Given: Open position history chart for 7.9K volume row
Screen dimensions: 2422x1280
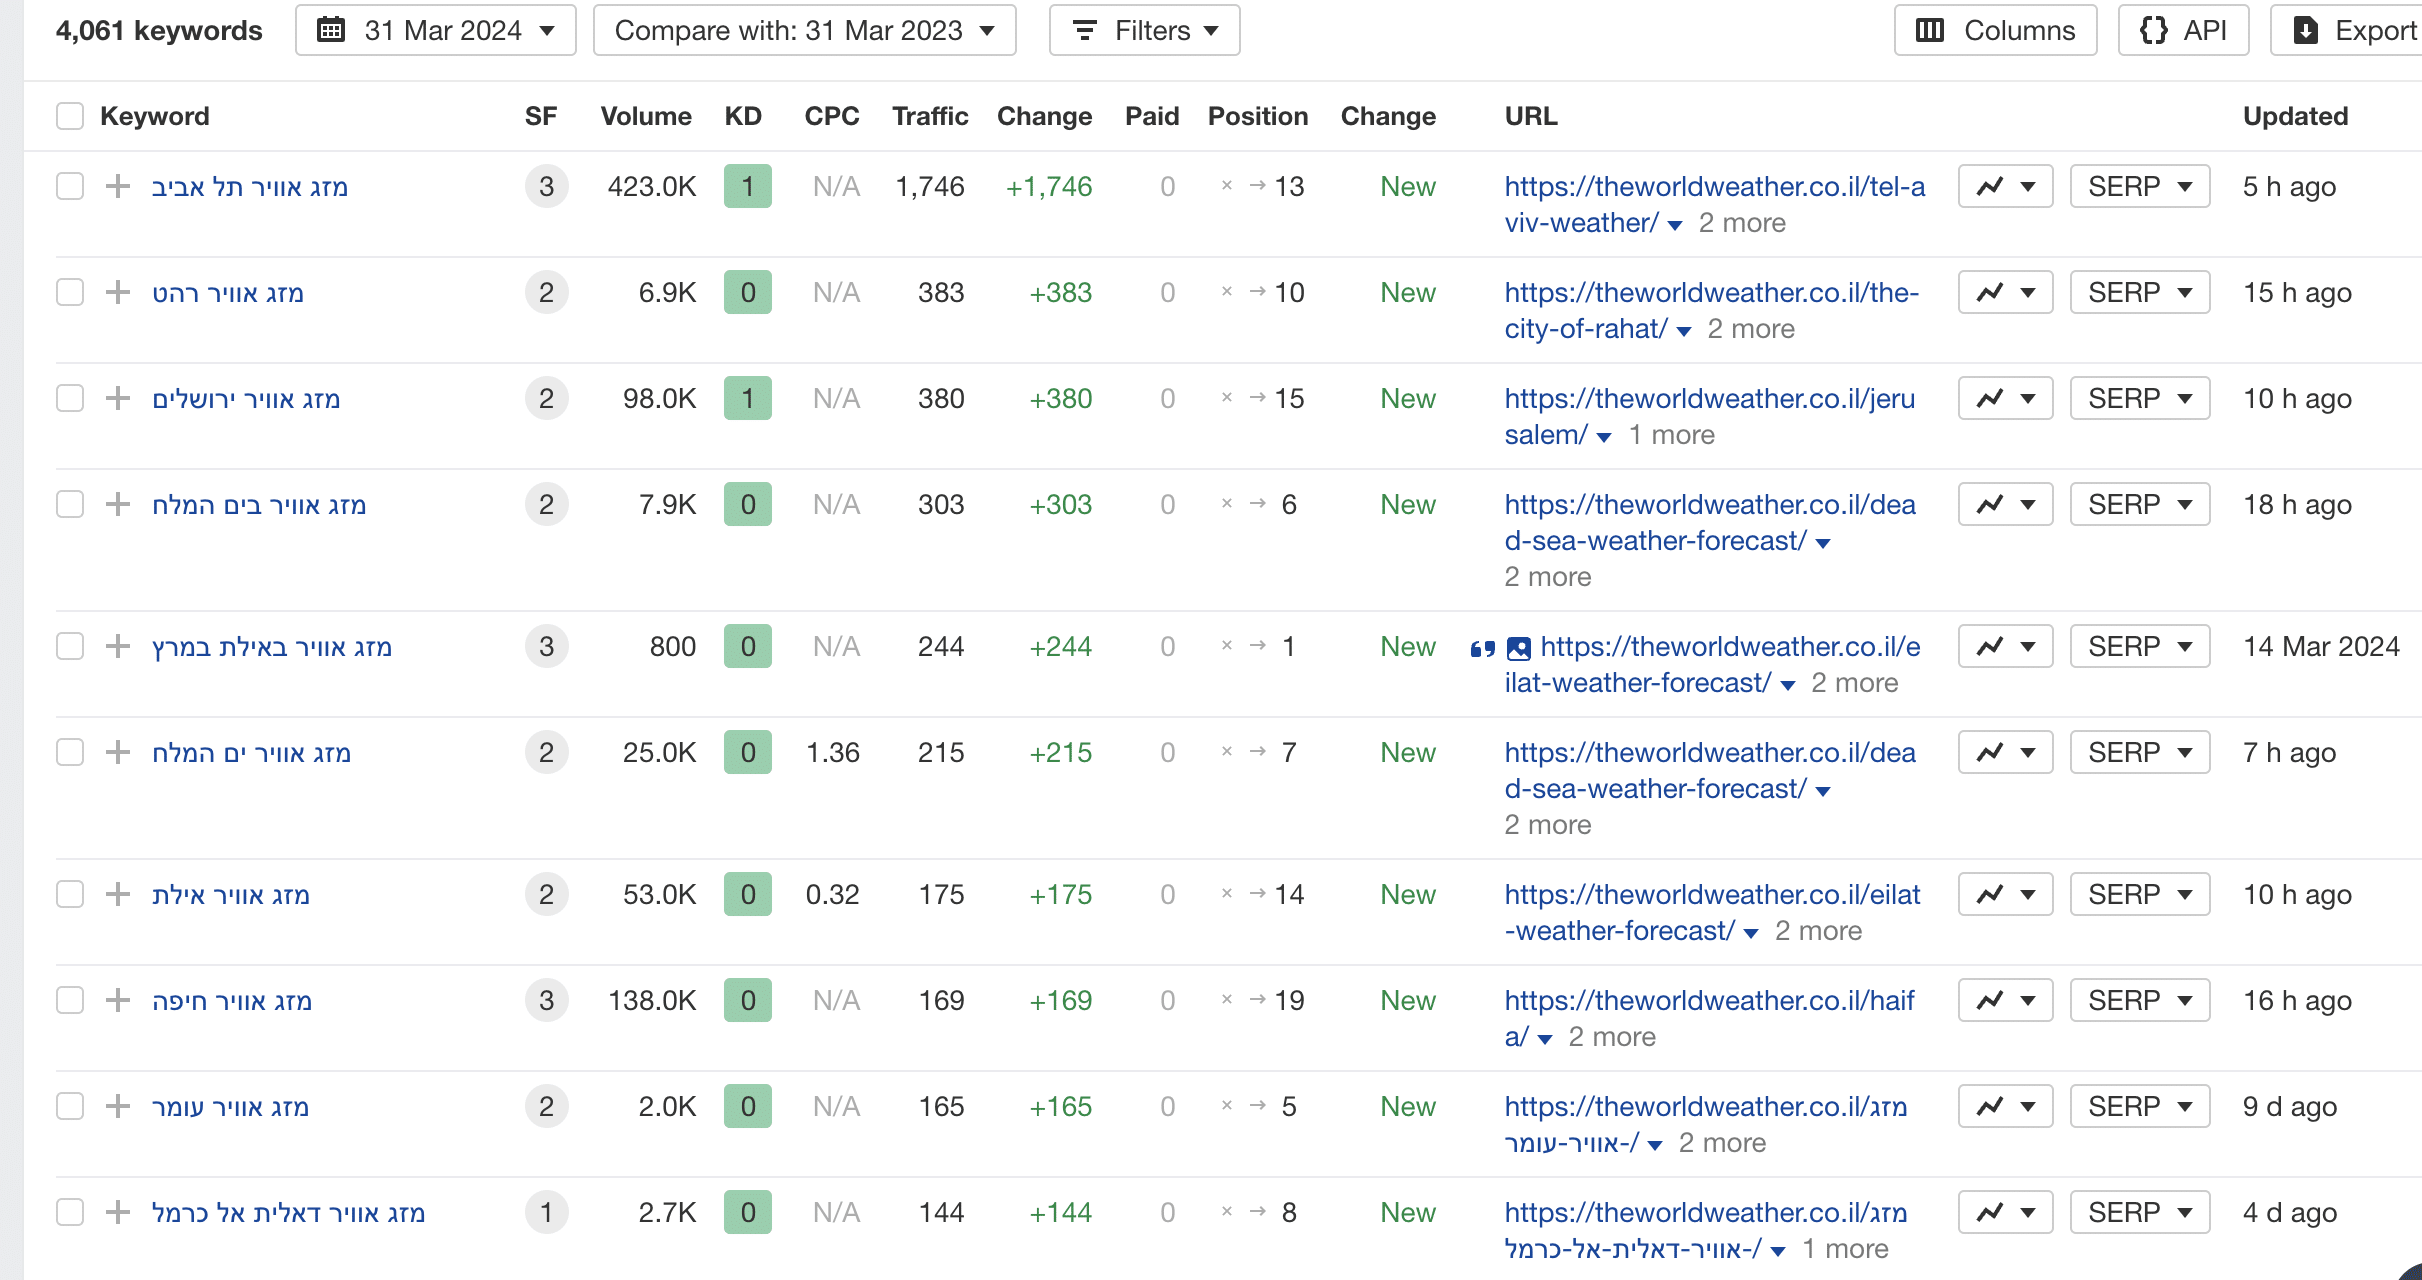Looking at the screenshot, I should pyautogui.click(x=2005, y=504).
